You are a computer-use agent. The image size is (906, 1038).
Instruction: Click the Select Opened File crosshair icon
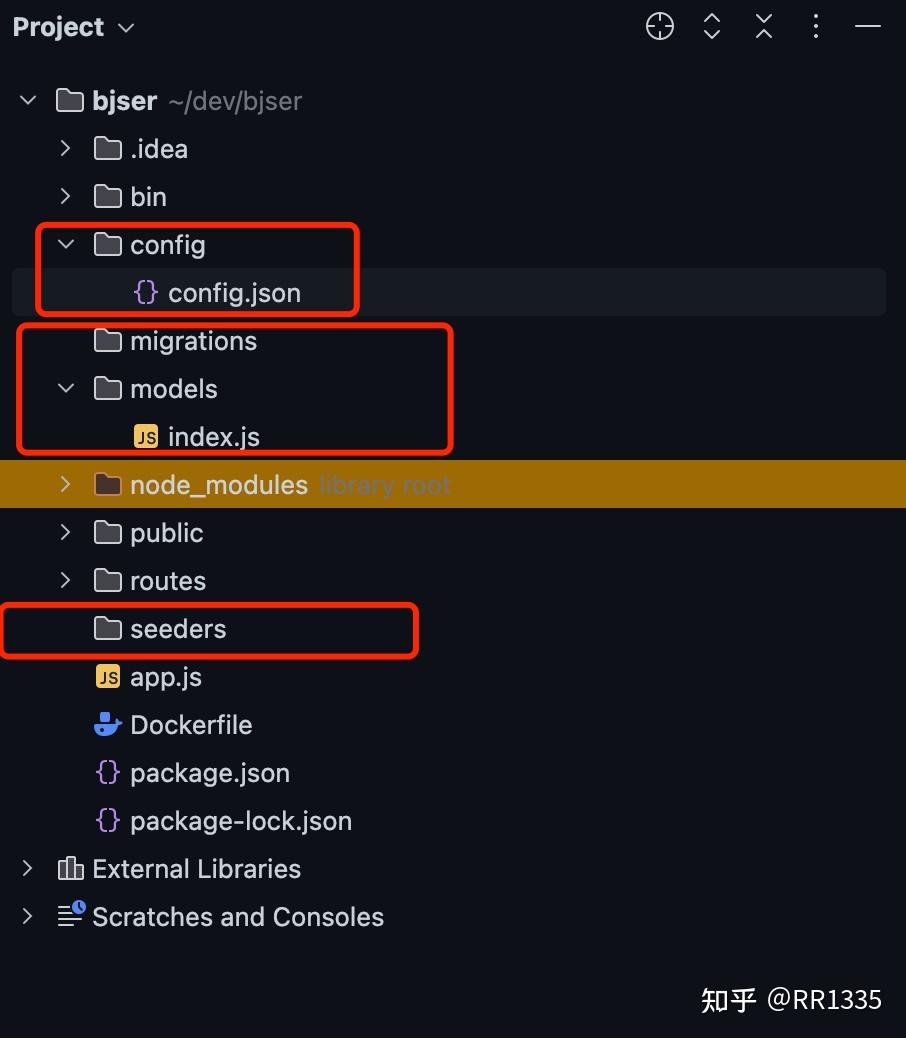(x=660, y=27)
